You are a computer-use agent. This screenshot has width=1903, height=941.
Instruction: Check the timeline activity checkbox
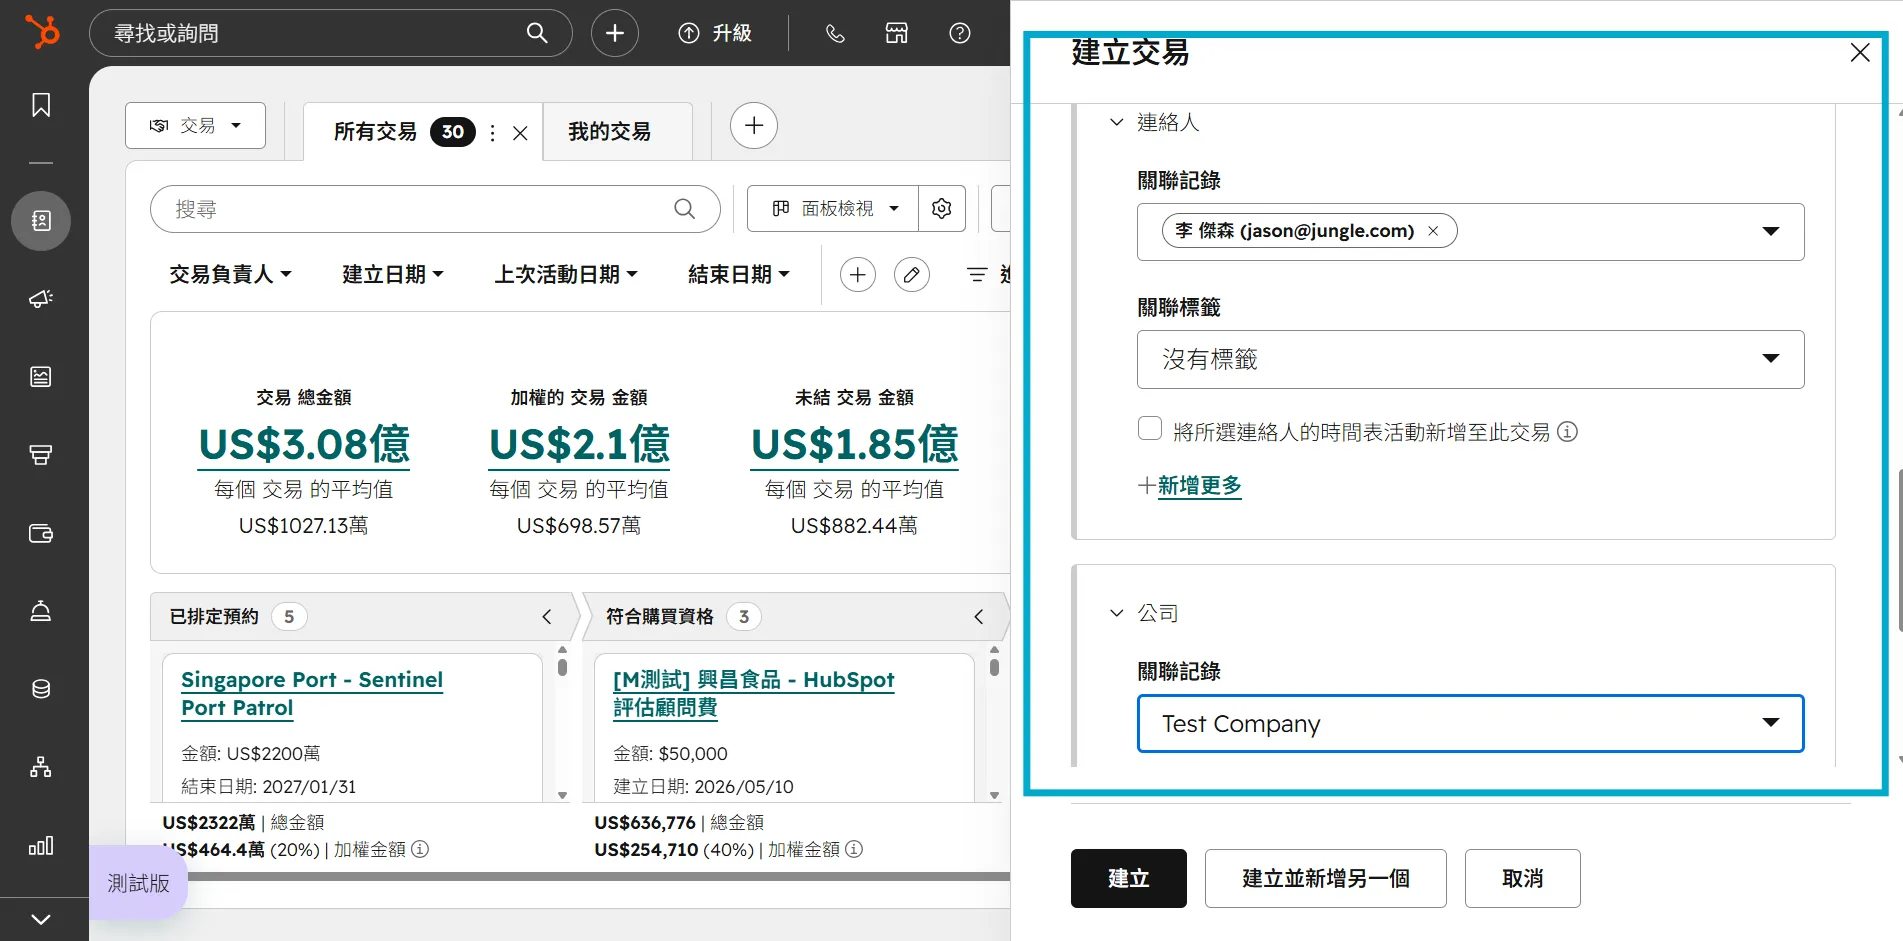click(1150, 429)
